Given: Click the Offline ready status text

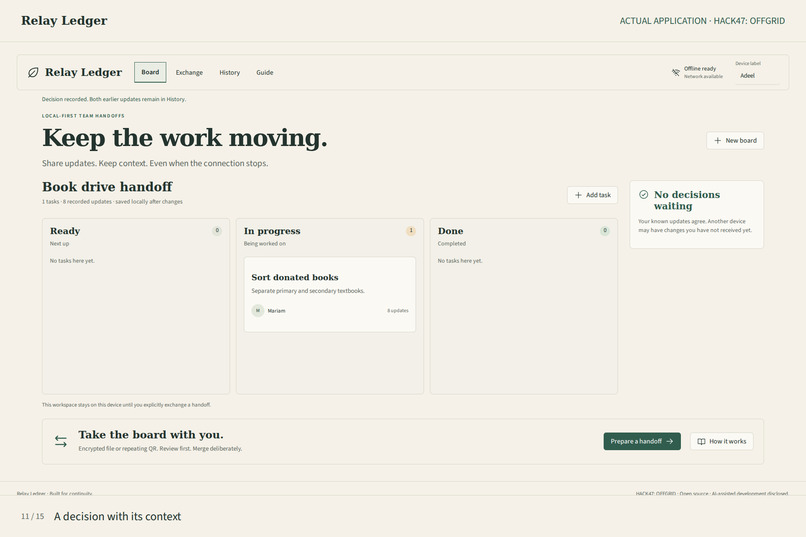Looking at the screenshot, I should pos(700,69).
